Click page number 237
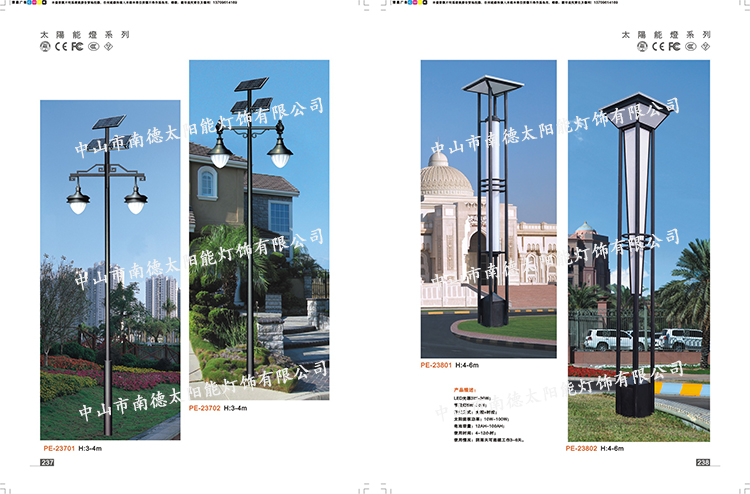The image size is (750, 494). [46, 462]
